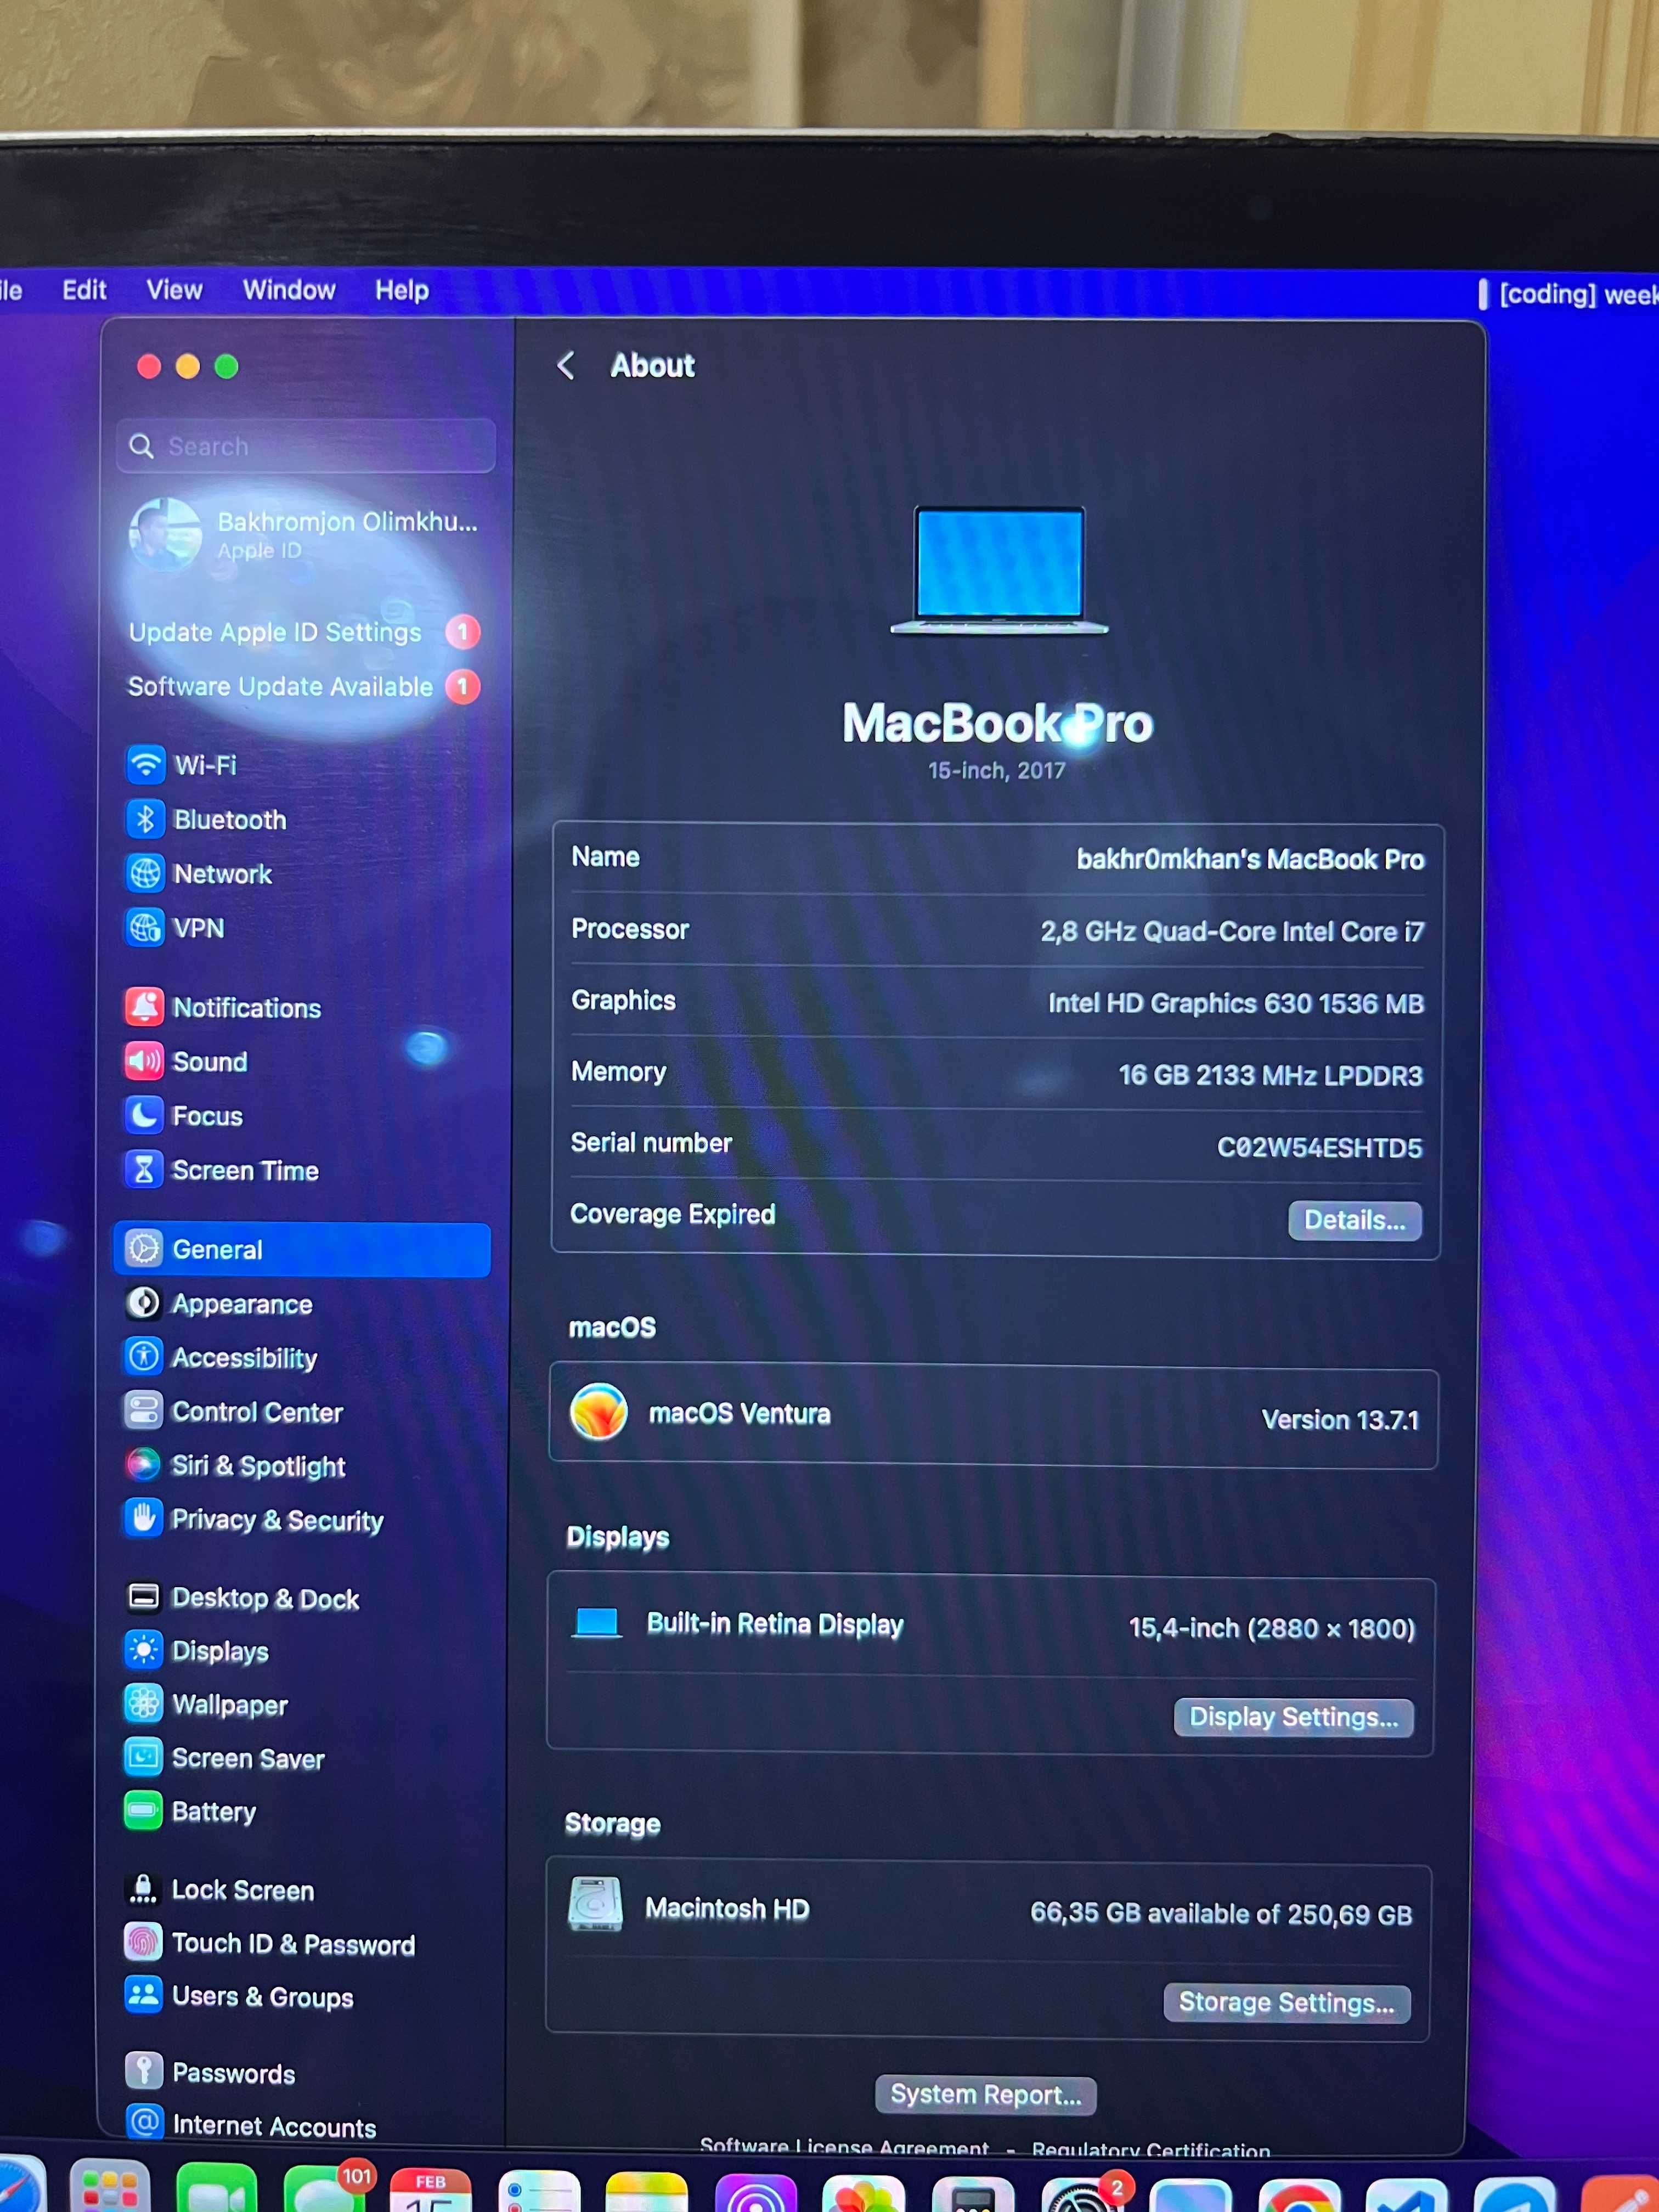Click Intel HD Graphics 630 1536 MB value

[x=1235, y=1003]
